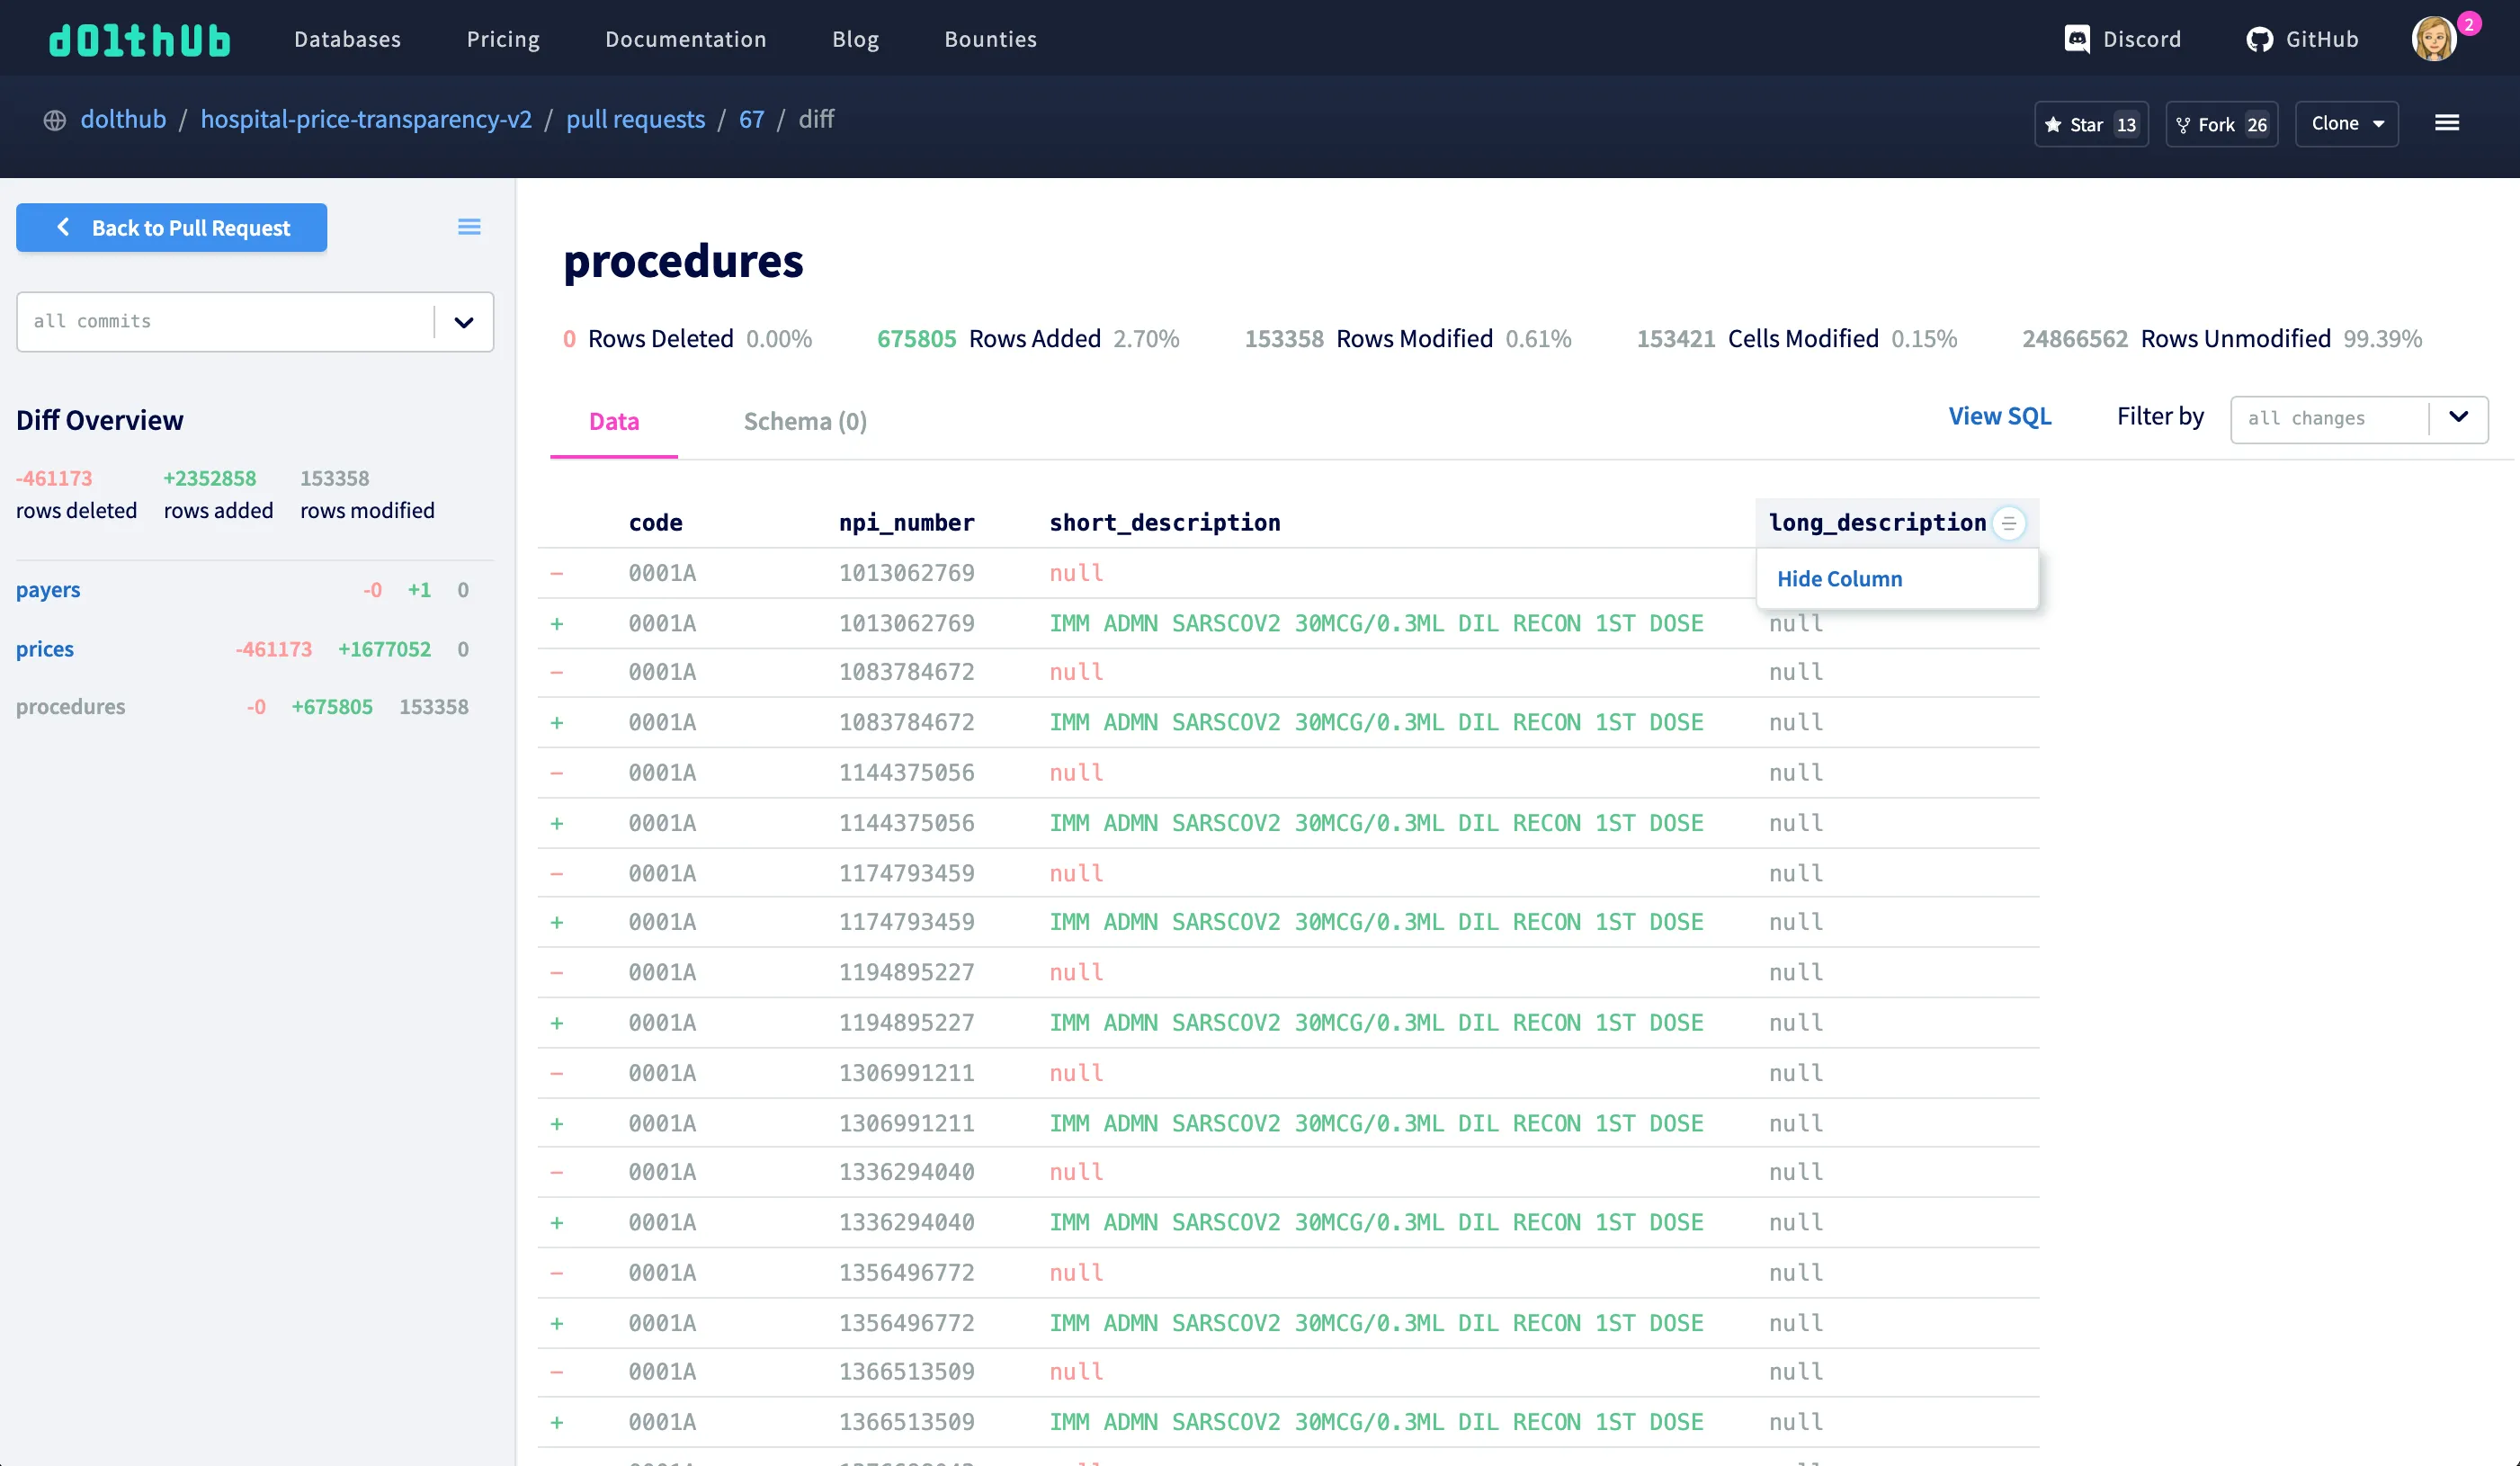Open your profile avatar
The height and width of the screenshot is (1466, 2520).
click(x=2437, y=38)
